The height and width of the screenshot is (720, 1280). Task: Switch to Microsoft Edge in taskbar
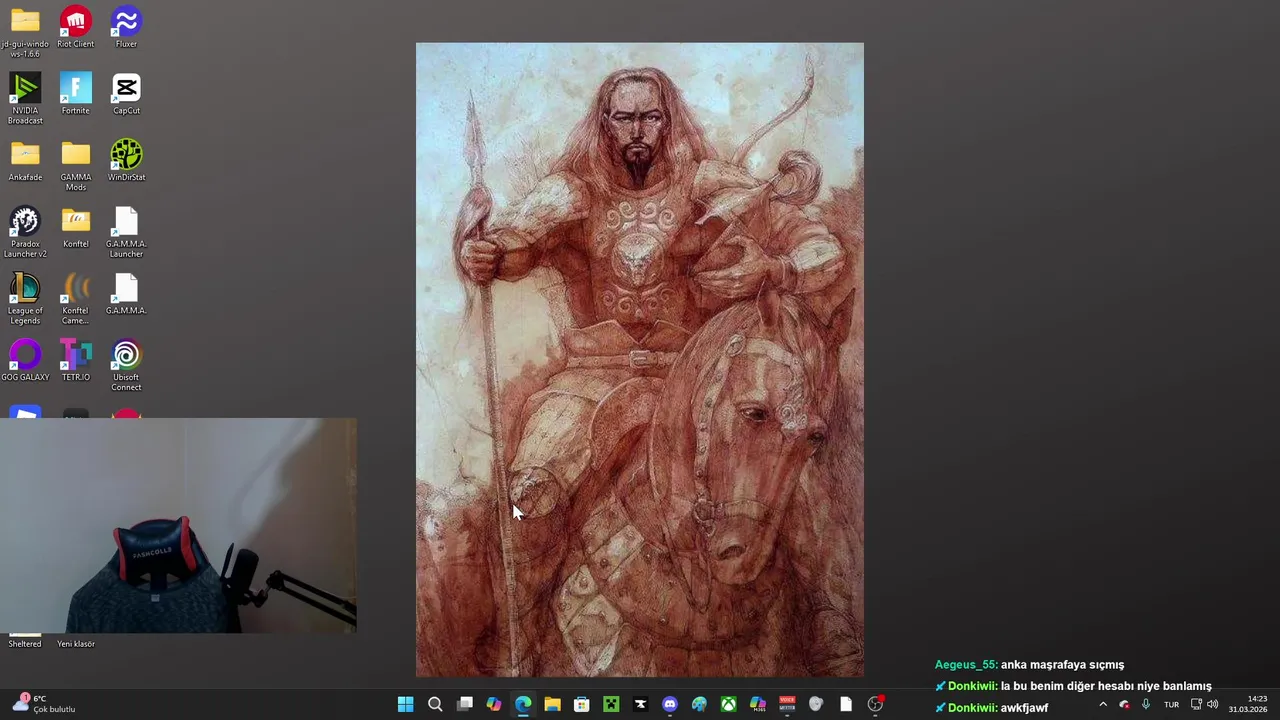[x=523, y=704]
